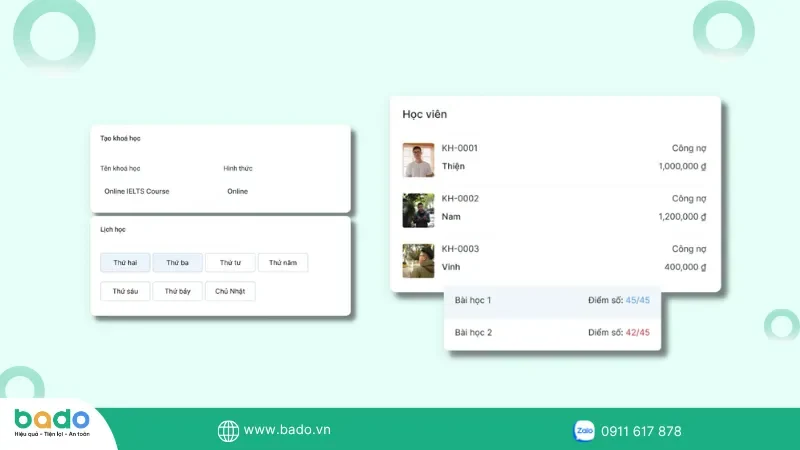Click debt amount 1,000,000 ₫
The image size is (800, 450).
coord(683,166)
